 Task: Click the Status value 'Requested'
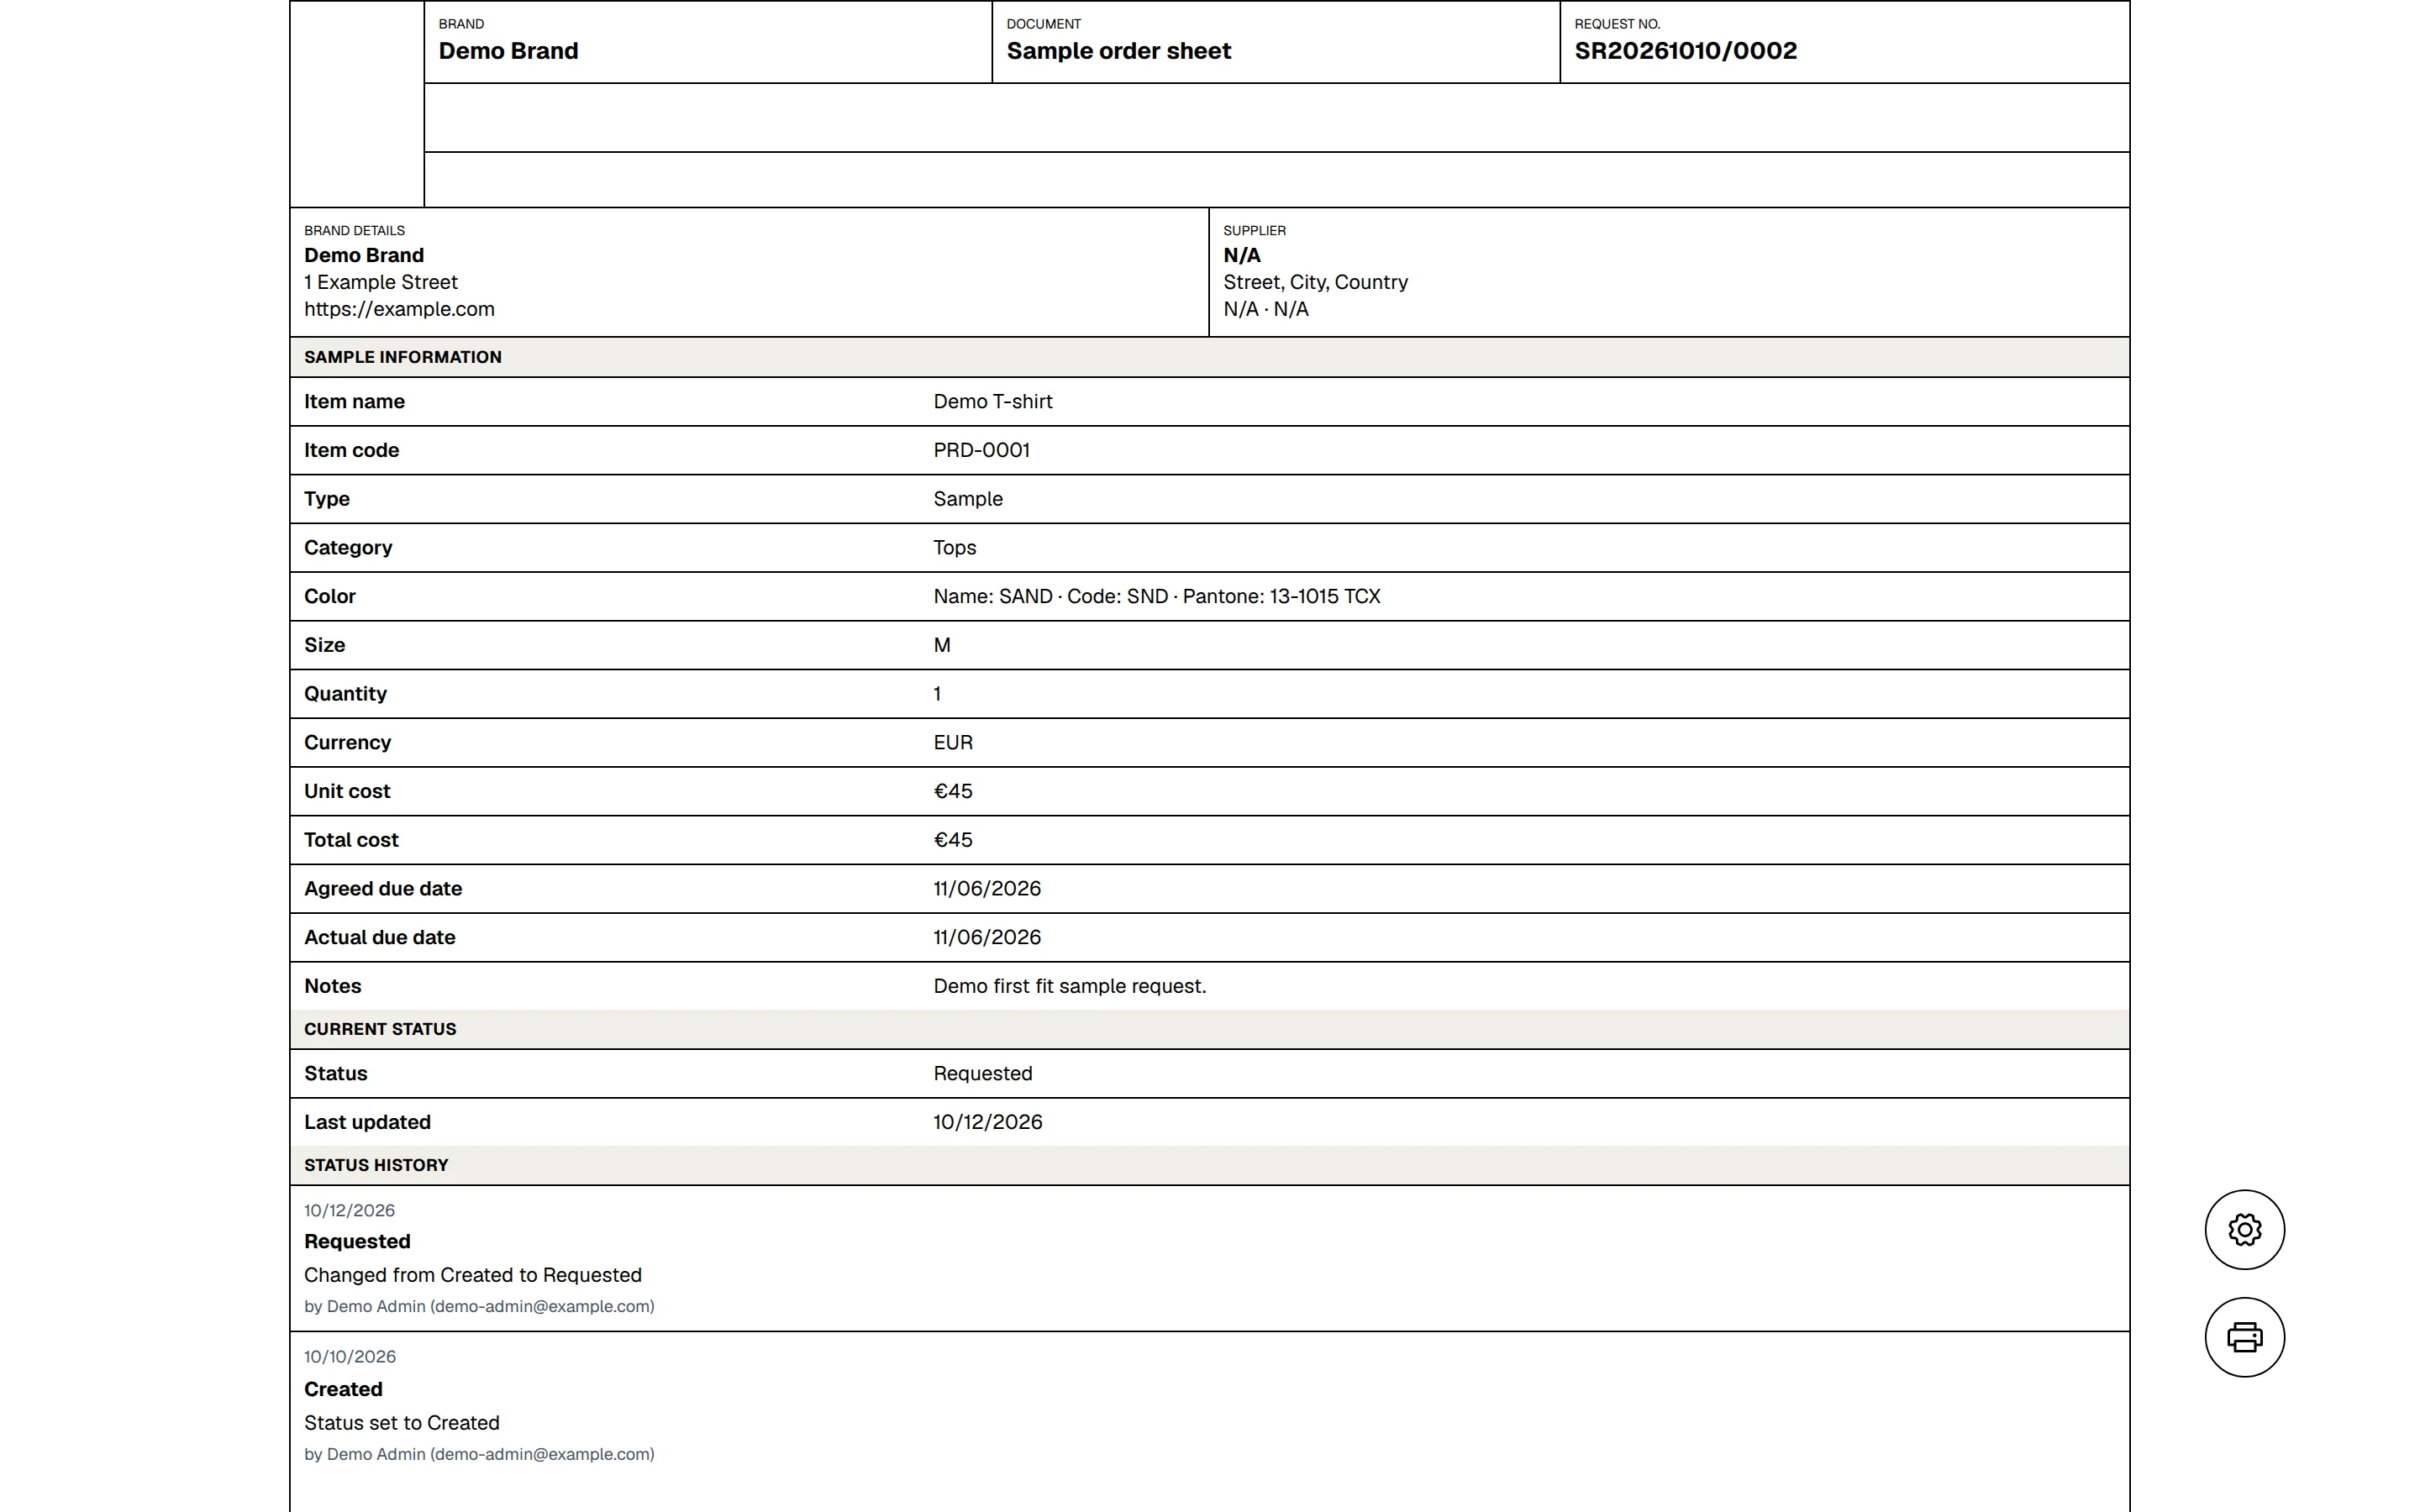[x=982, y=1073]
